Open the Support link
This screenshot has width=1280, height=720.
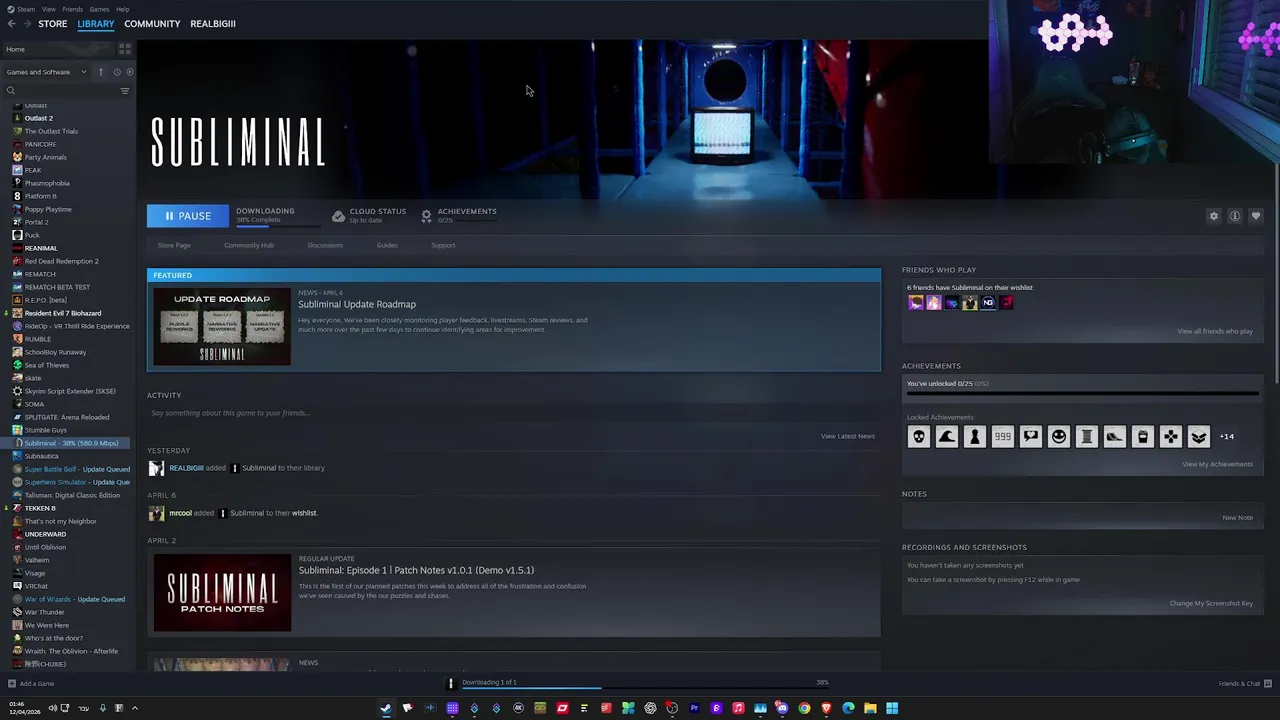tap(443, 245)
